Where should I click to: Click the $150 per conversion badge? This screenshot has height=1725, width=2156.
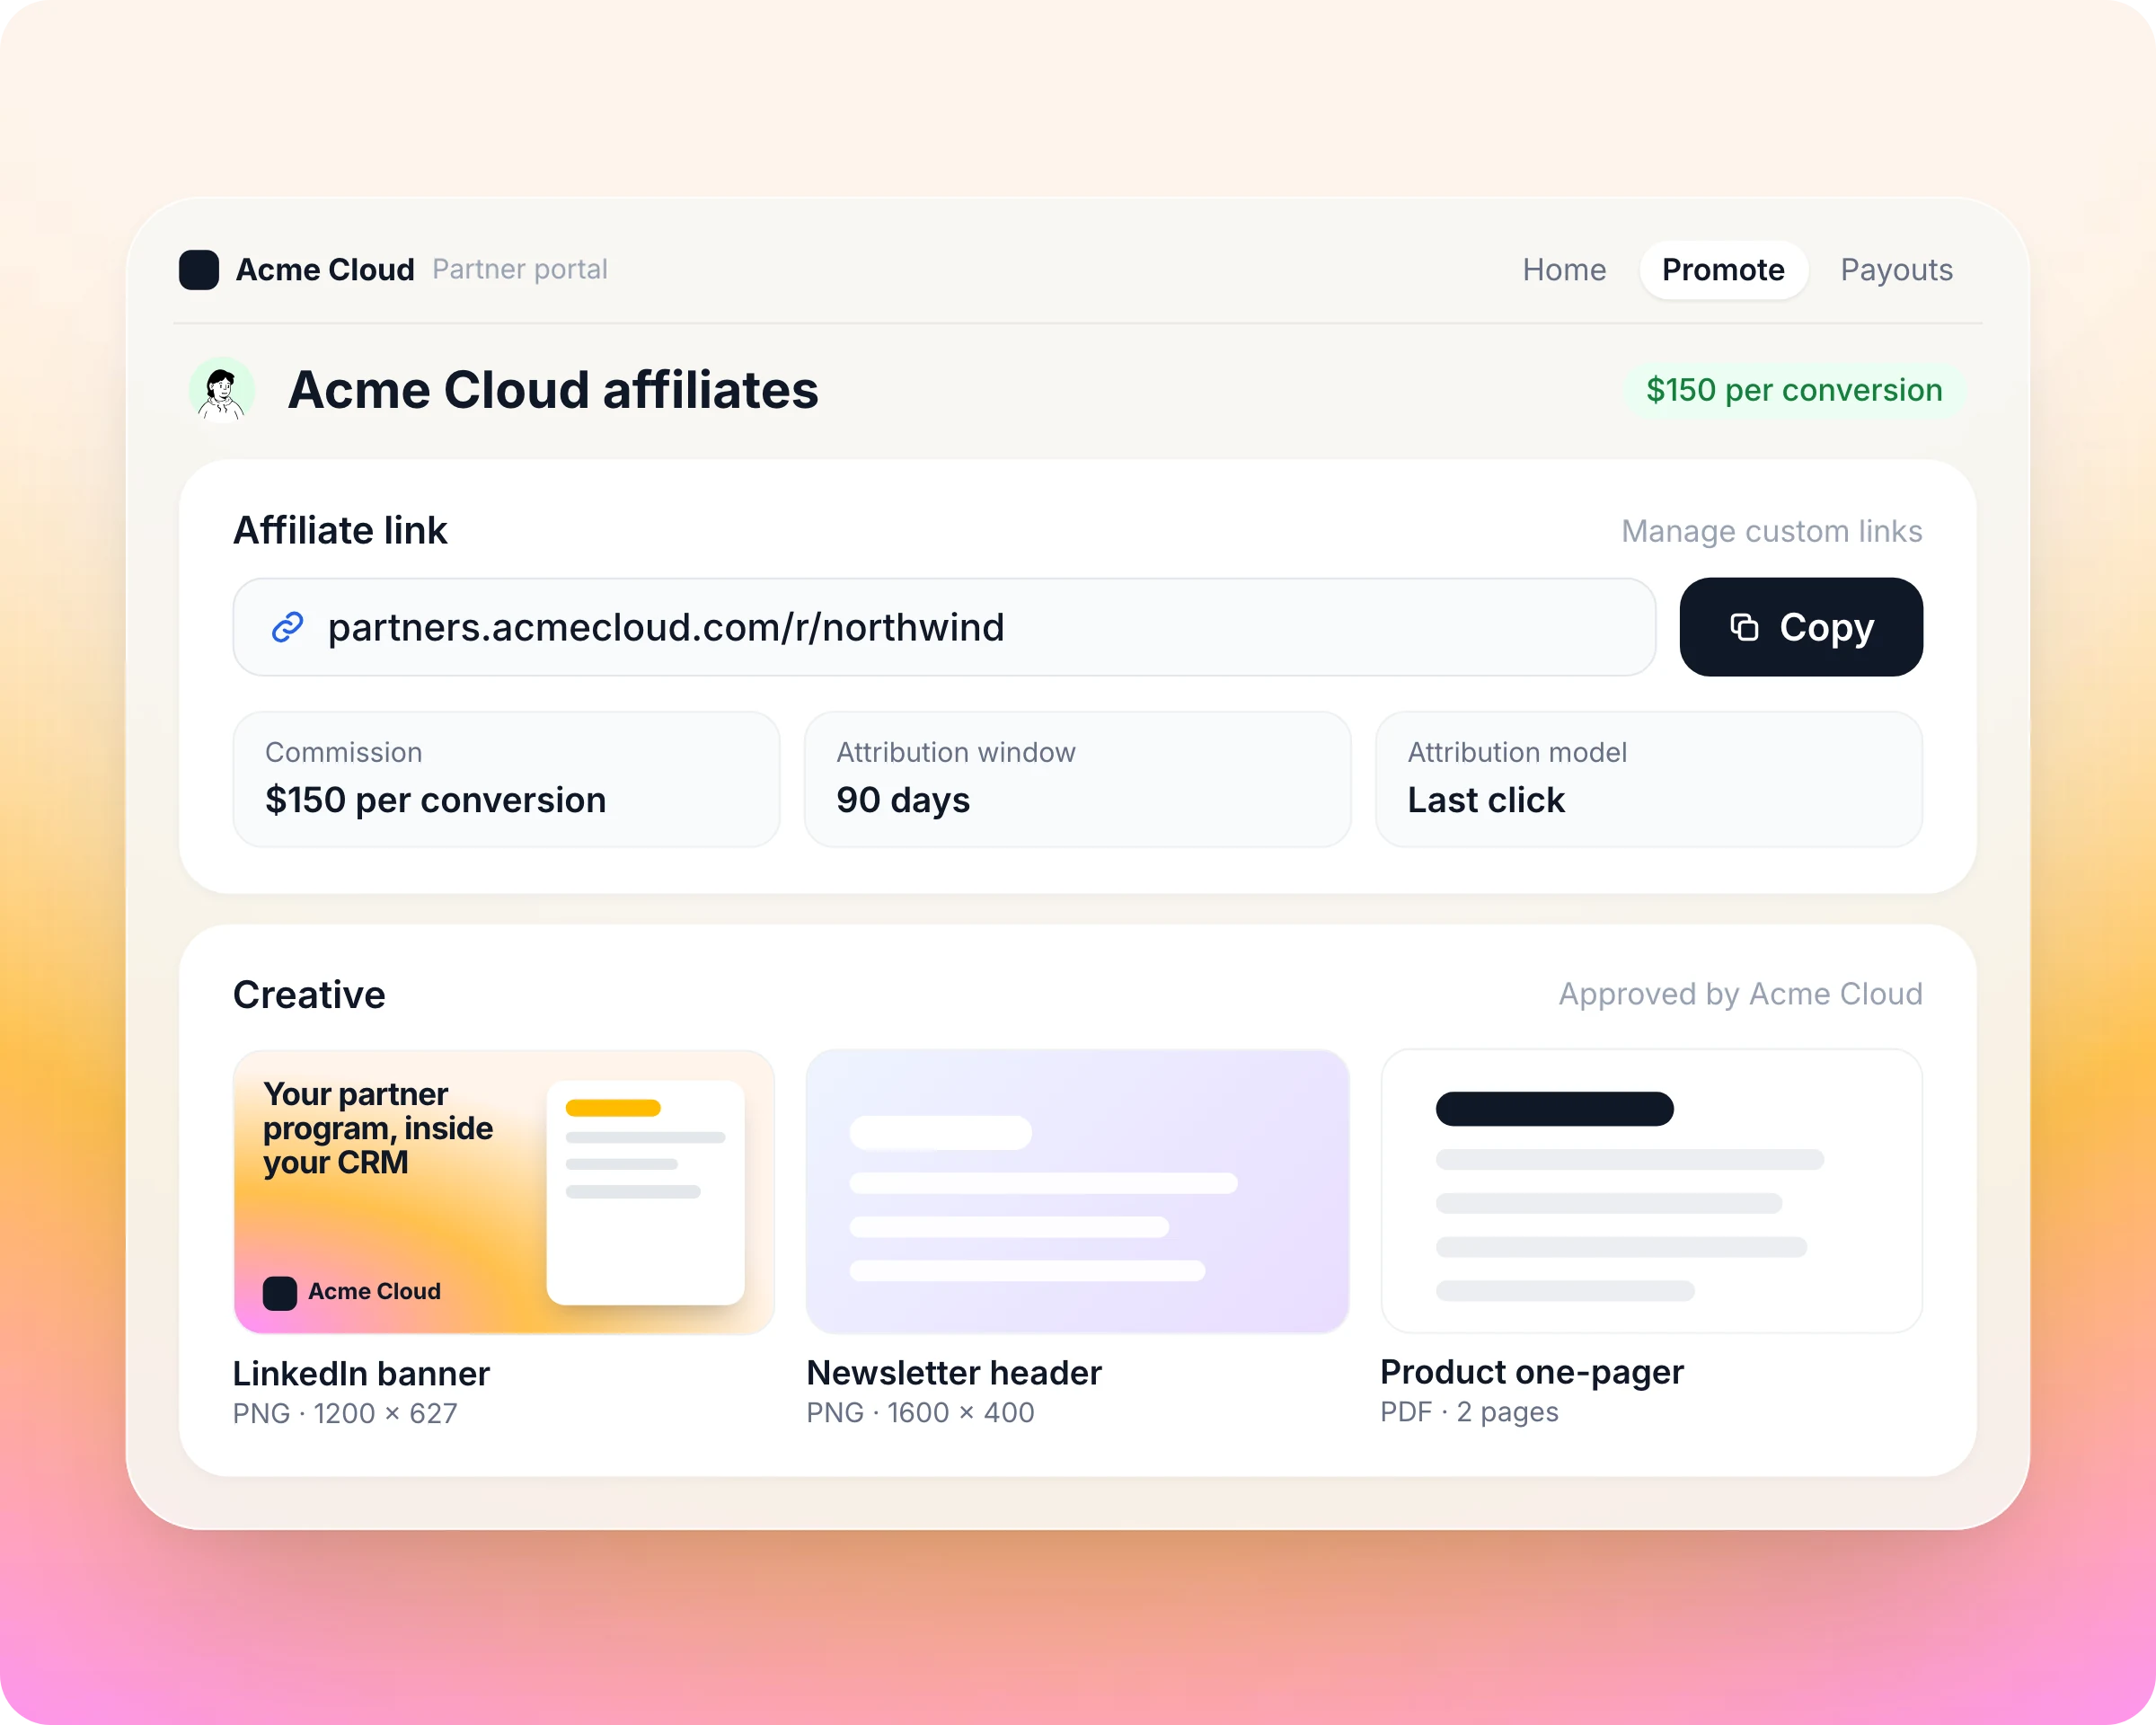tap(1794, 390)
